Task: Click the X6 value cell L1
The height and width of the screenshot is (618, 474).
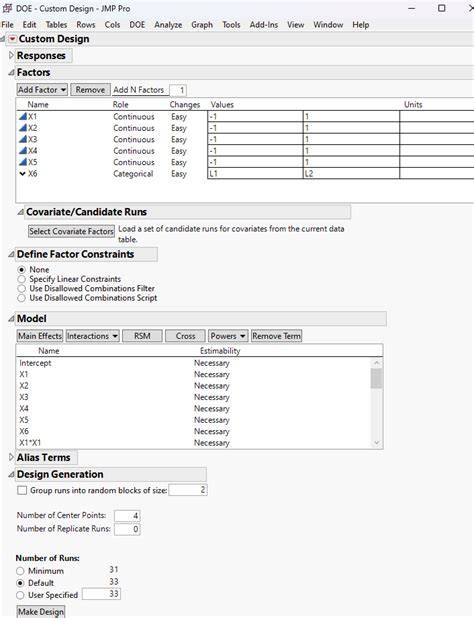Action: tap(255, 173)
